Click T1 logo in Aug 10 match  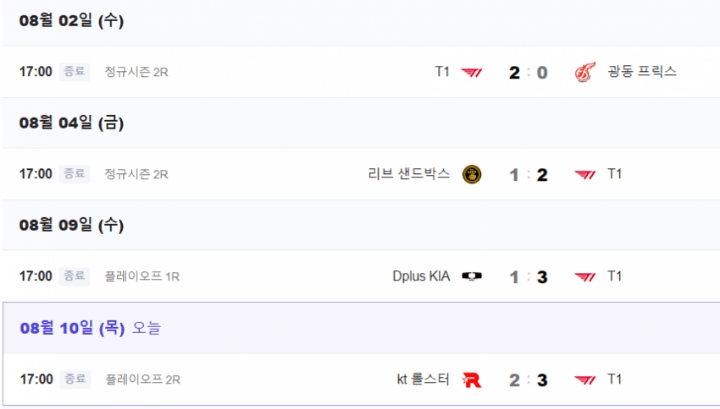pyautogui.click(x=585, y=379)
